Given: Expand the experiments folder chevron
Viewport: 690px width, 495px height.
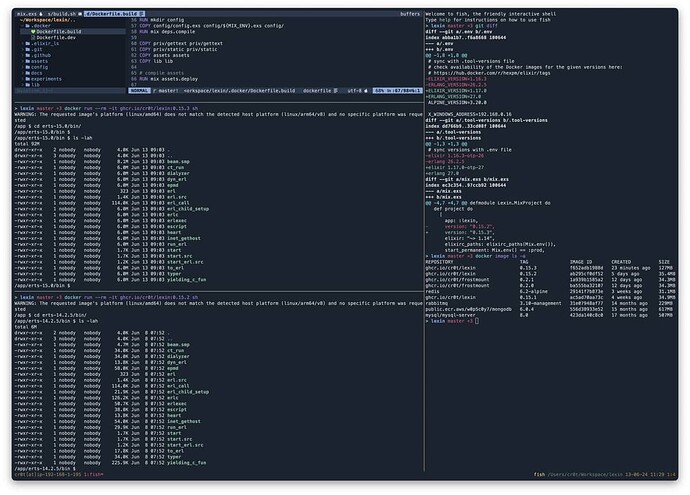Looking at the screenshot, I should click(x=22, y=79).
